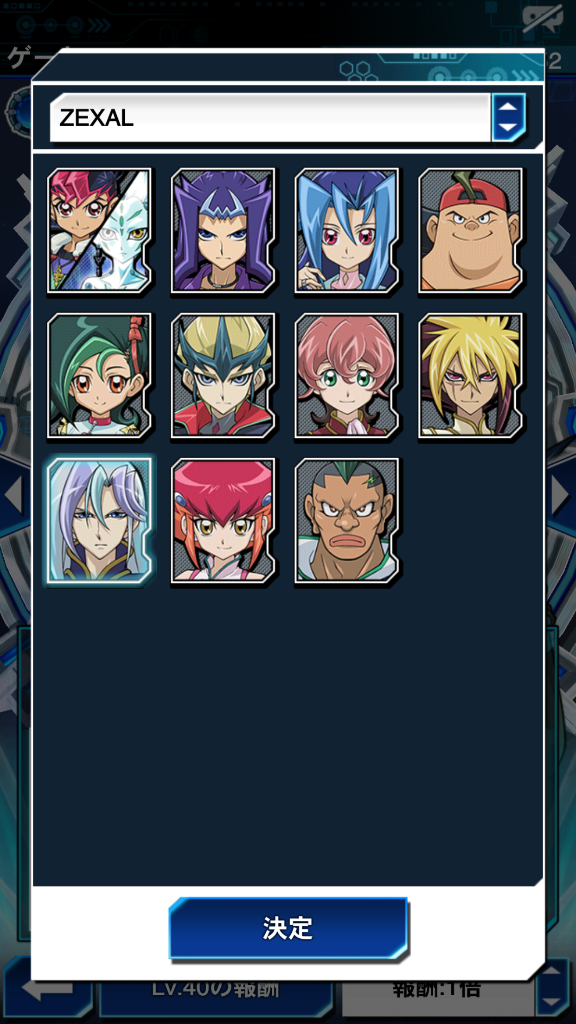Pick the pink-haired character with green eyes
This screenshot has width=576, height=1024.
(x=347, y=375)
